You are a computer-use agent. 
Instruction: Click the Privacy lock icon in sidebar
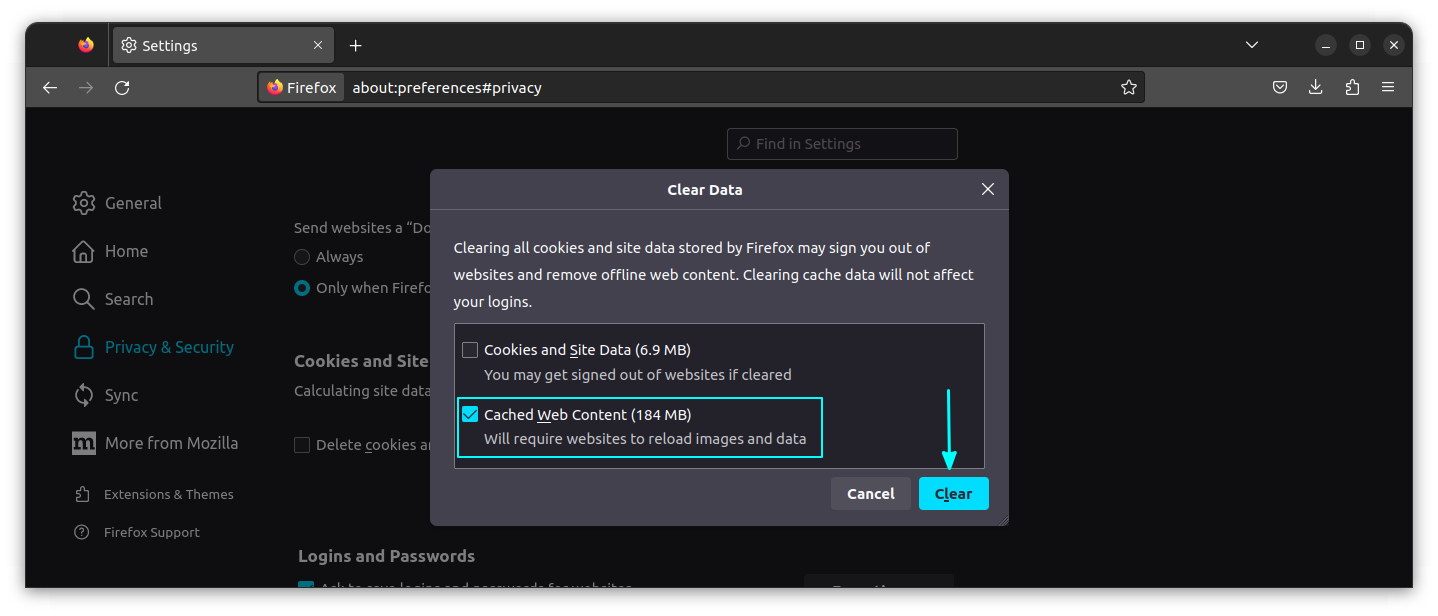coord(84,347)
